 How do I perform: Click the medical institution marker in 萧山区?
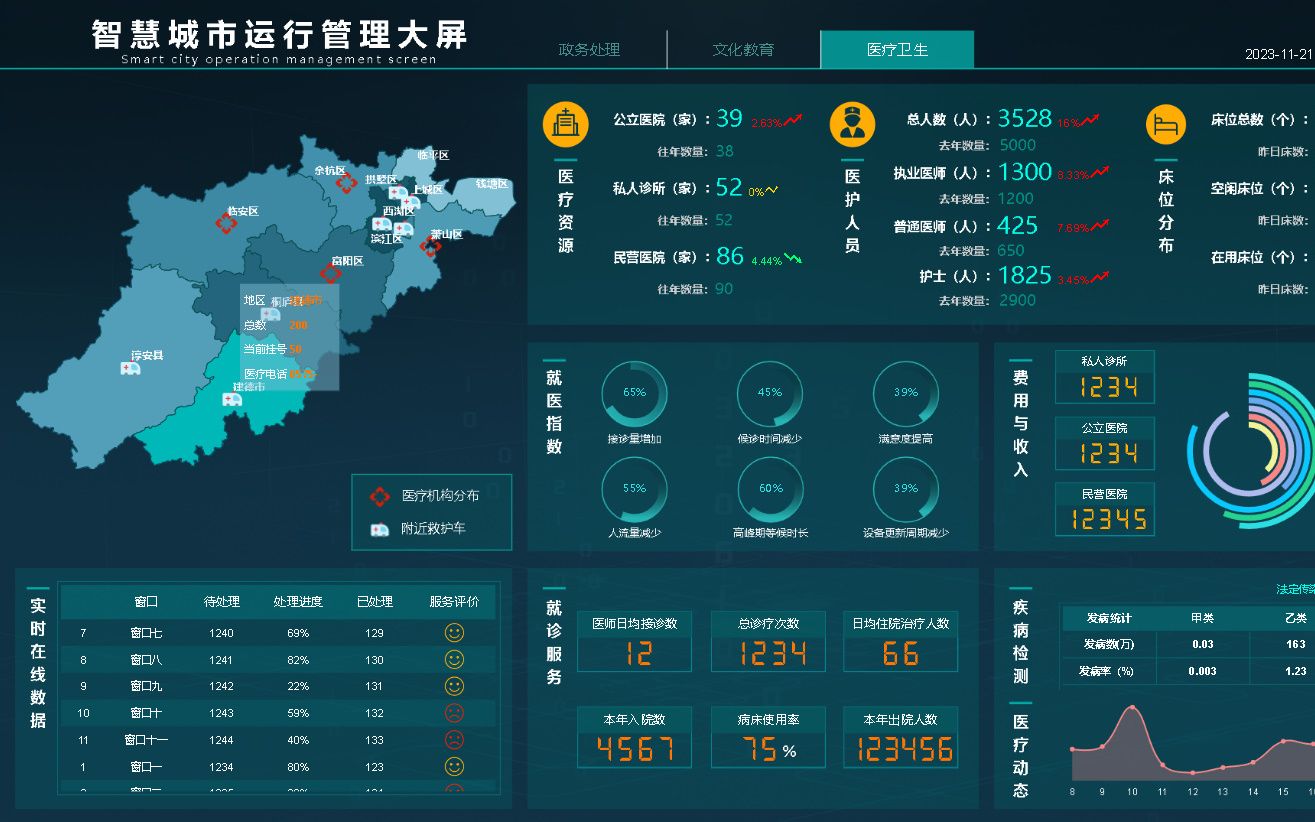[431, 246]
